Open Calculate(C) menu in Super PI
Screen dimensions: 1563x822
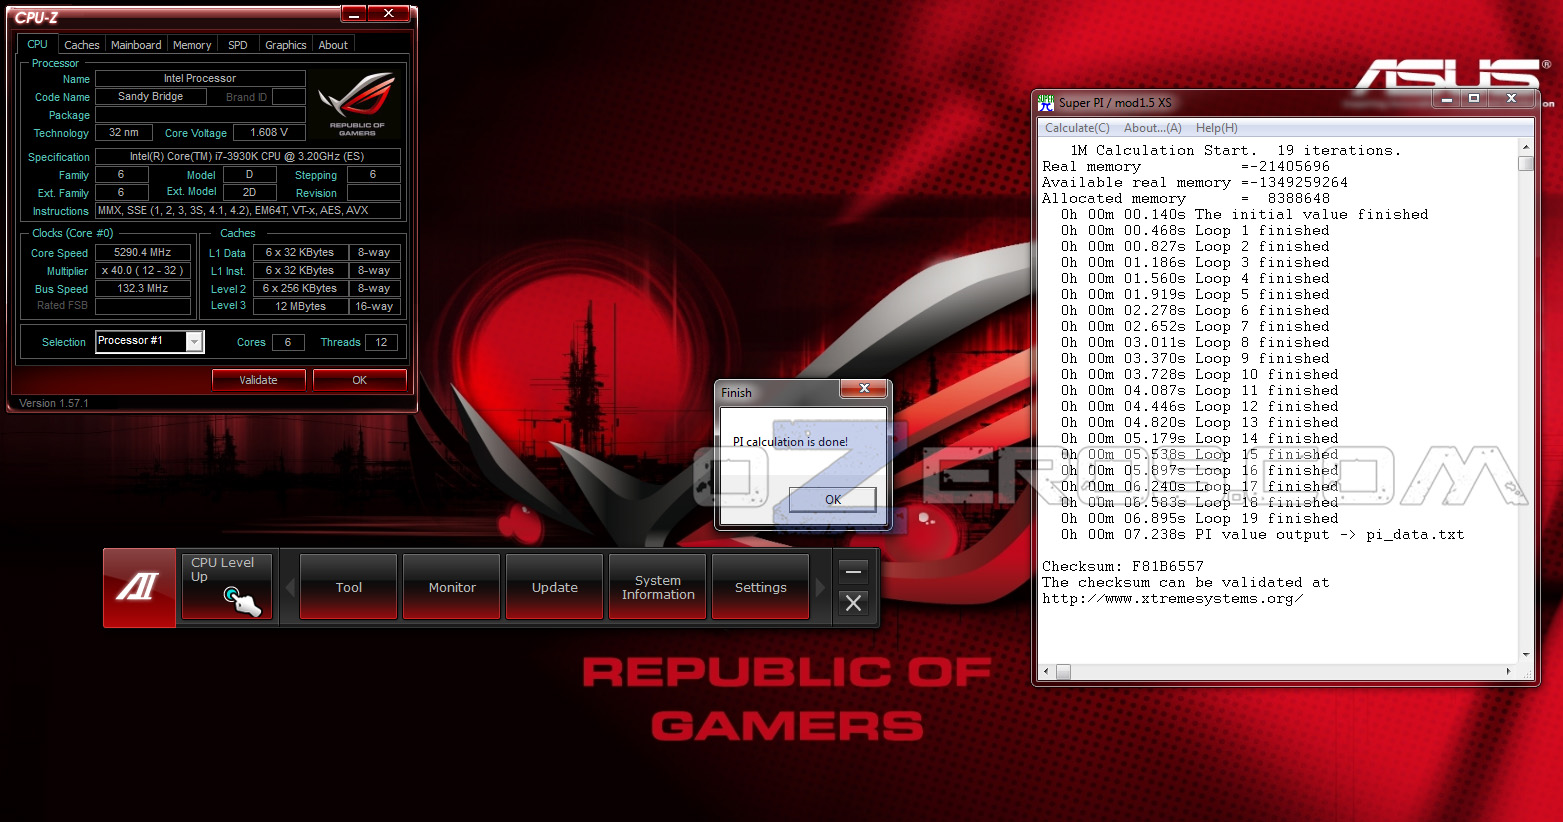coord(1077,128)
